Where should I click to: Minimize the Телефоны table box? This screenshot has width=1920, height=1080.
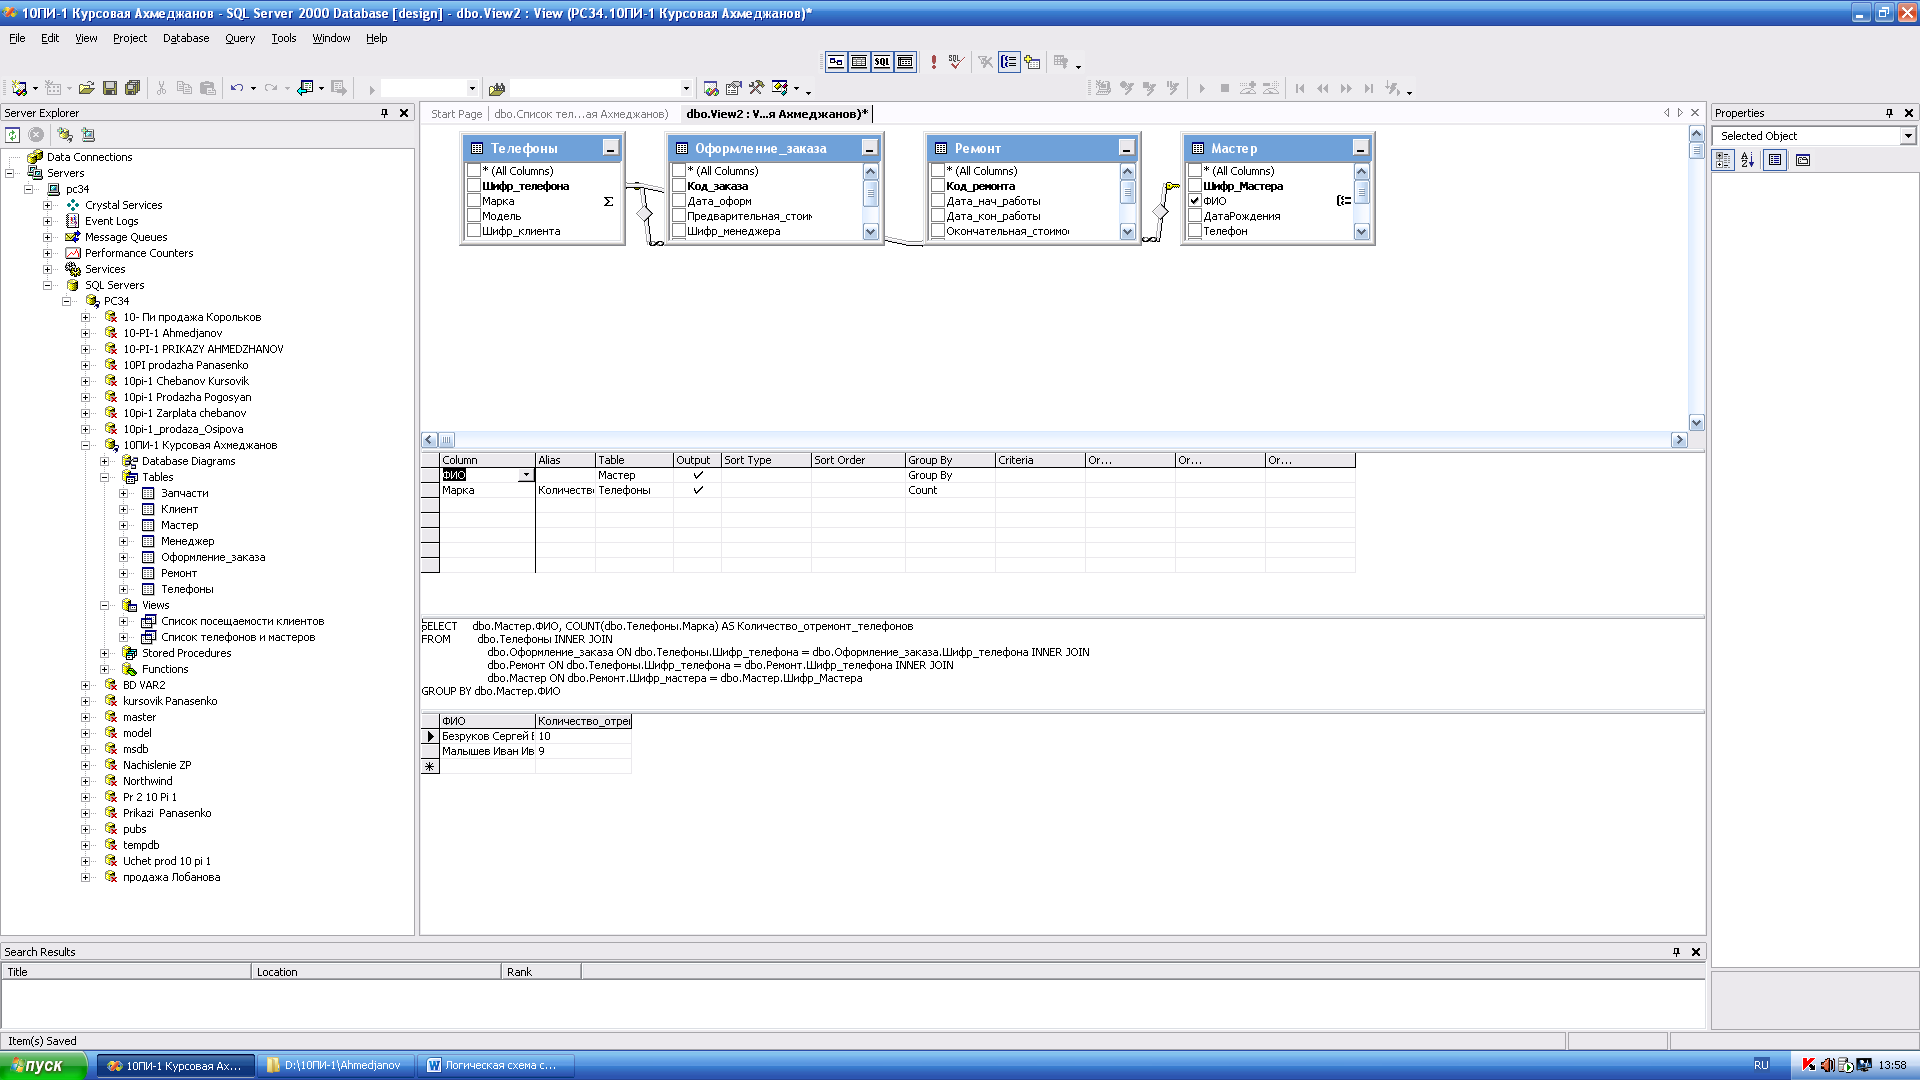[x=610, y=148]
